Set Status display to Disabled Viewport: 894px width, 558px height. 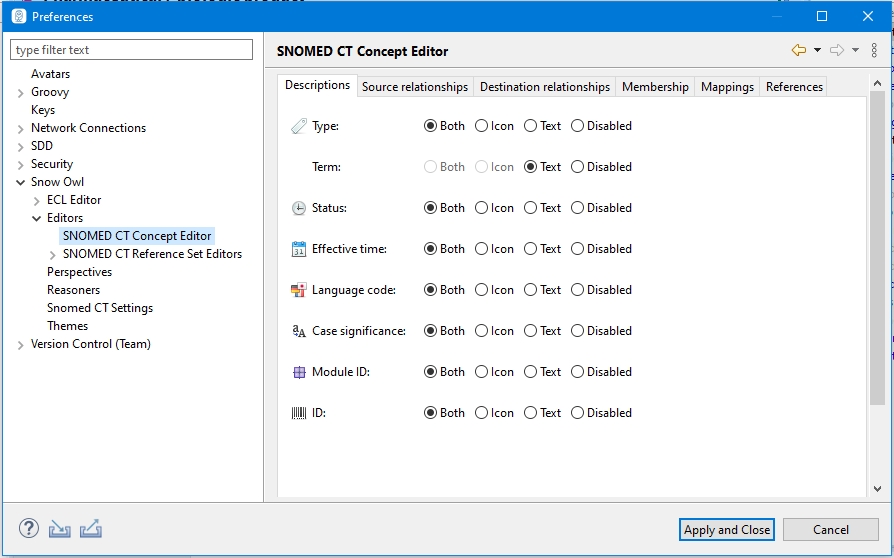pos(578,208)
